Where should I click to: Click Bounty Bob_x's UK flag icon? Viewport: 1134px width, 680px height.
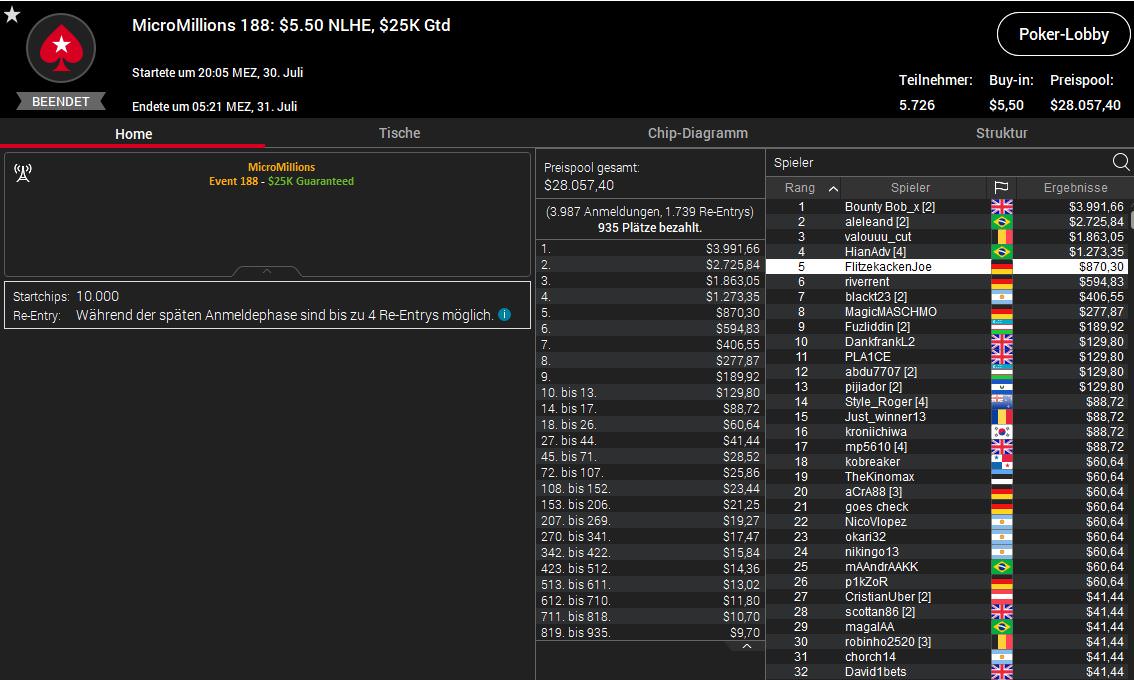coord(1001,207)
